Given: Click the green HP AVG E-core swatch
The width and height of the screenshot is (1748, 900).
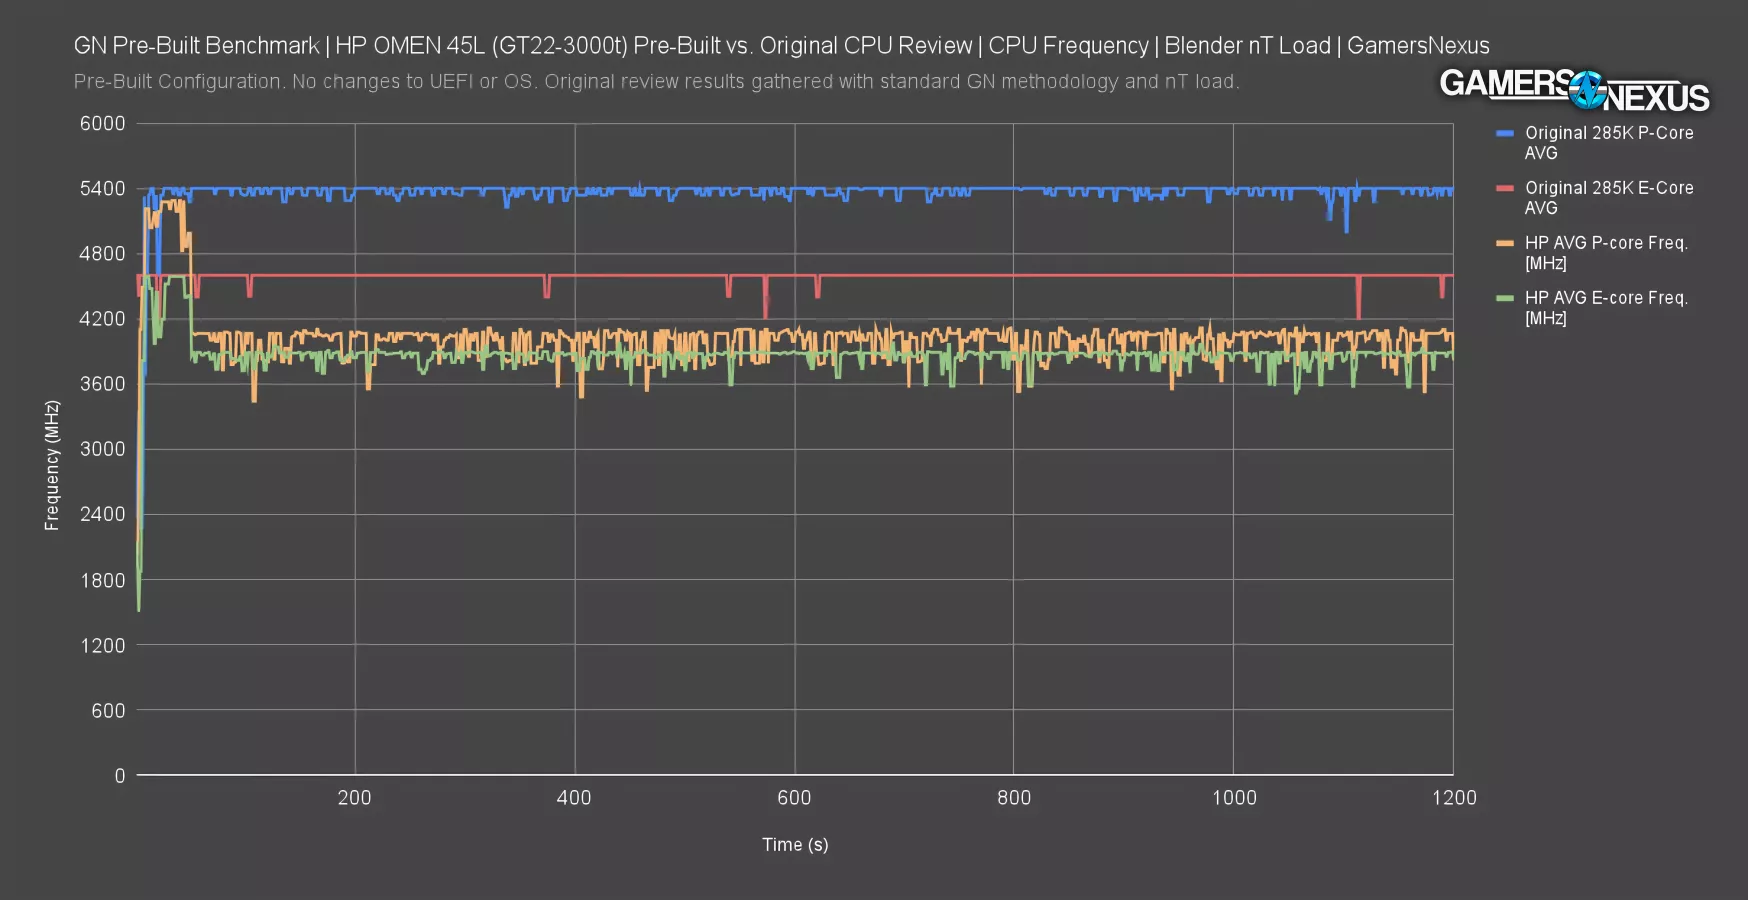Looking at the screenshot, I should [1504, 298].
